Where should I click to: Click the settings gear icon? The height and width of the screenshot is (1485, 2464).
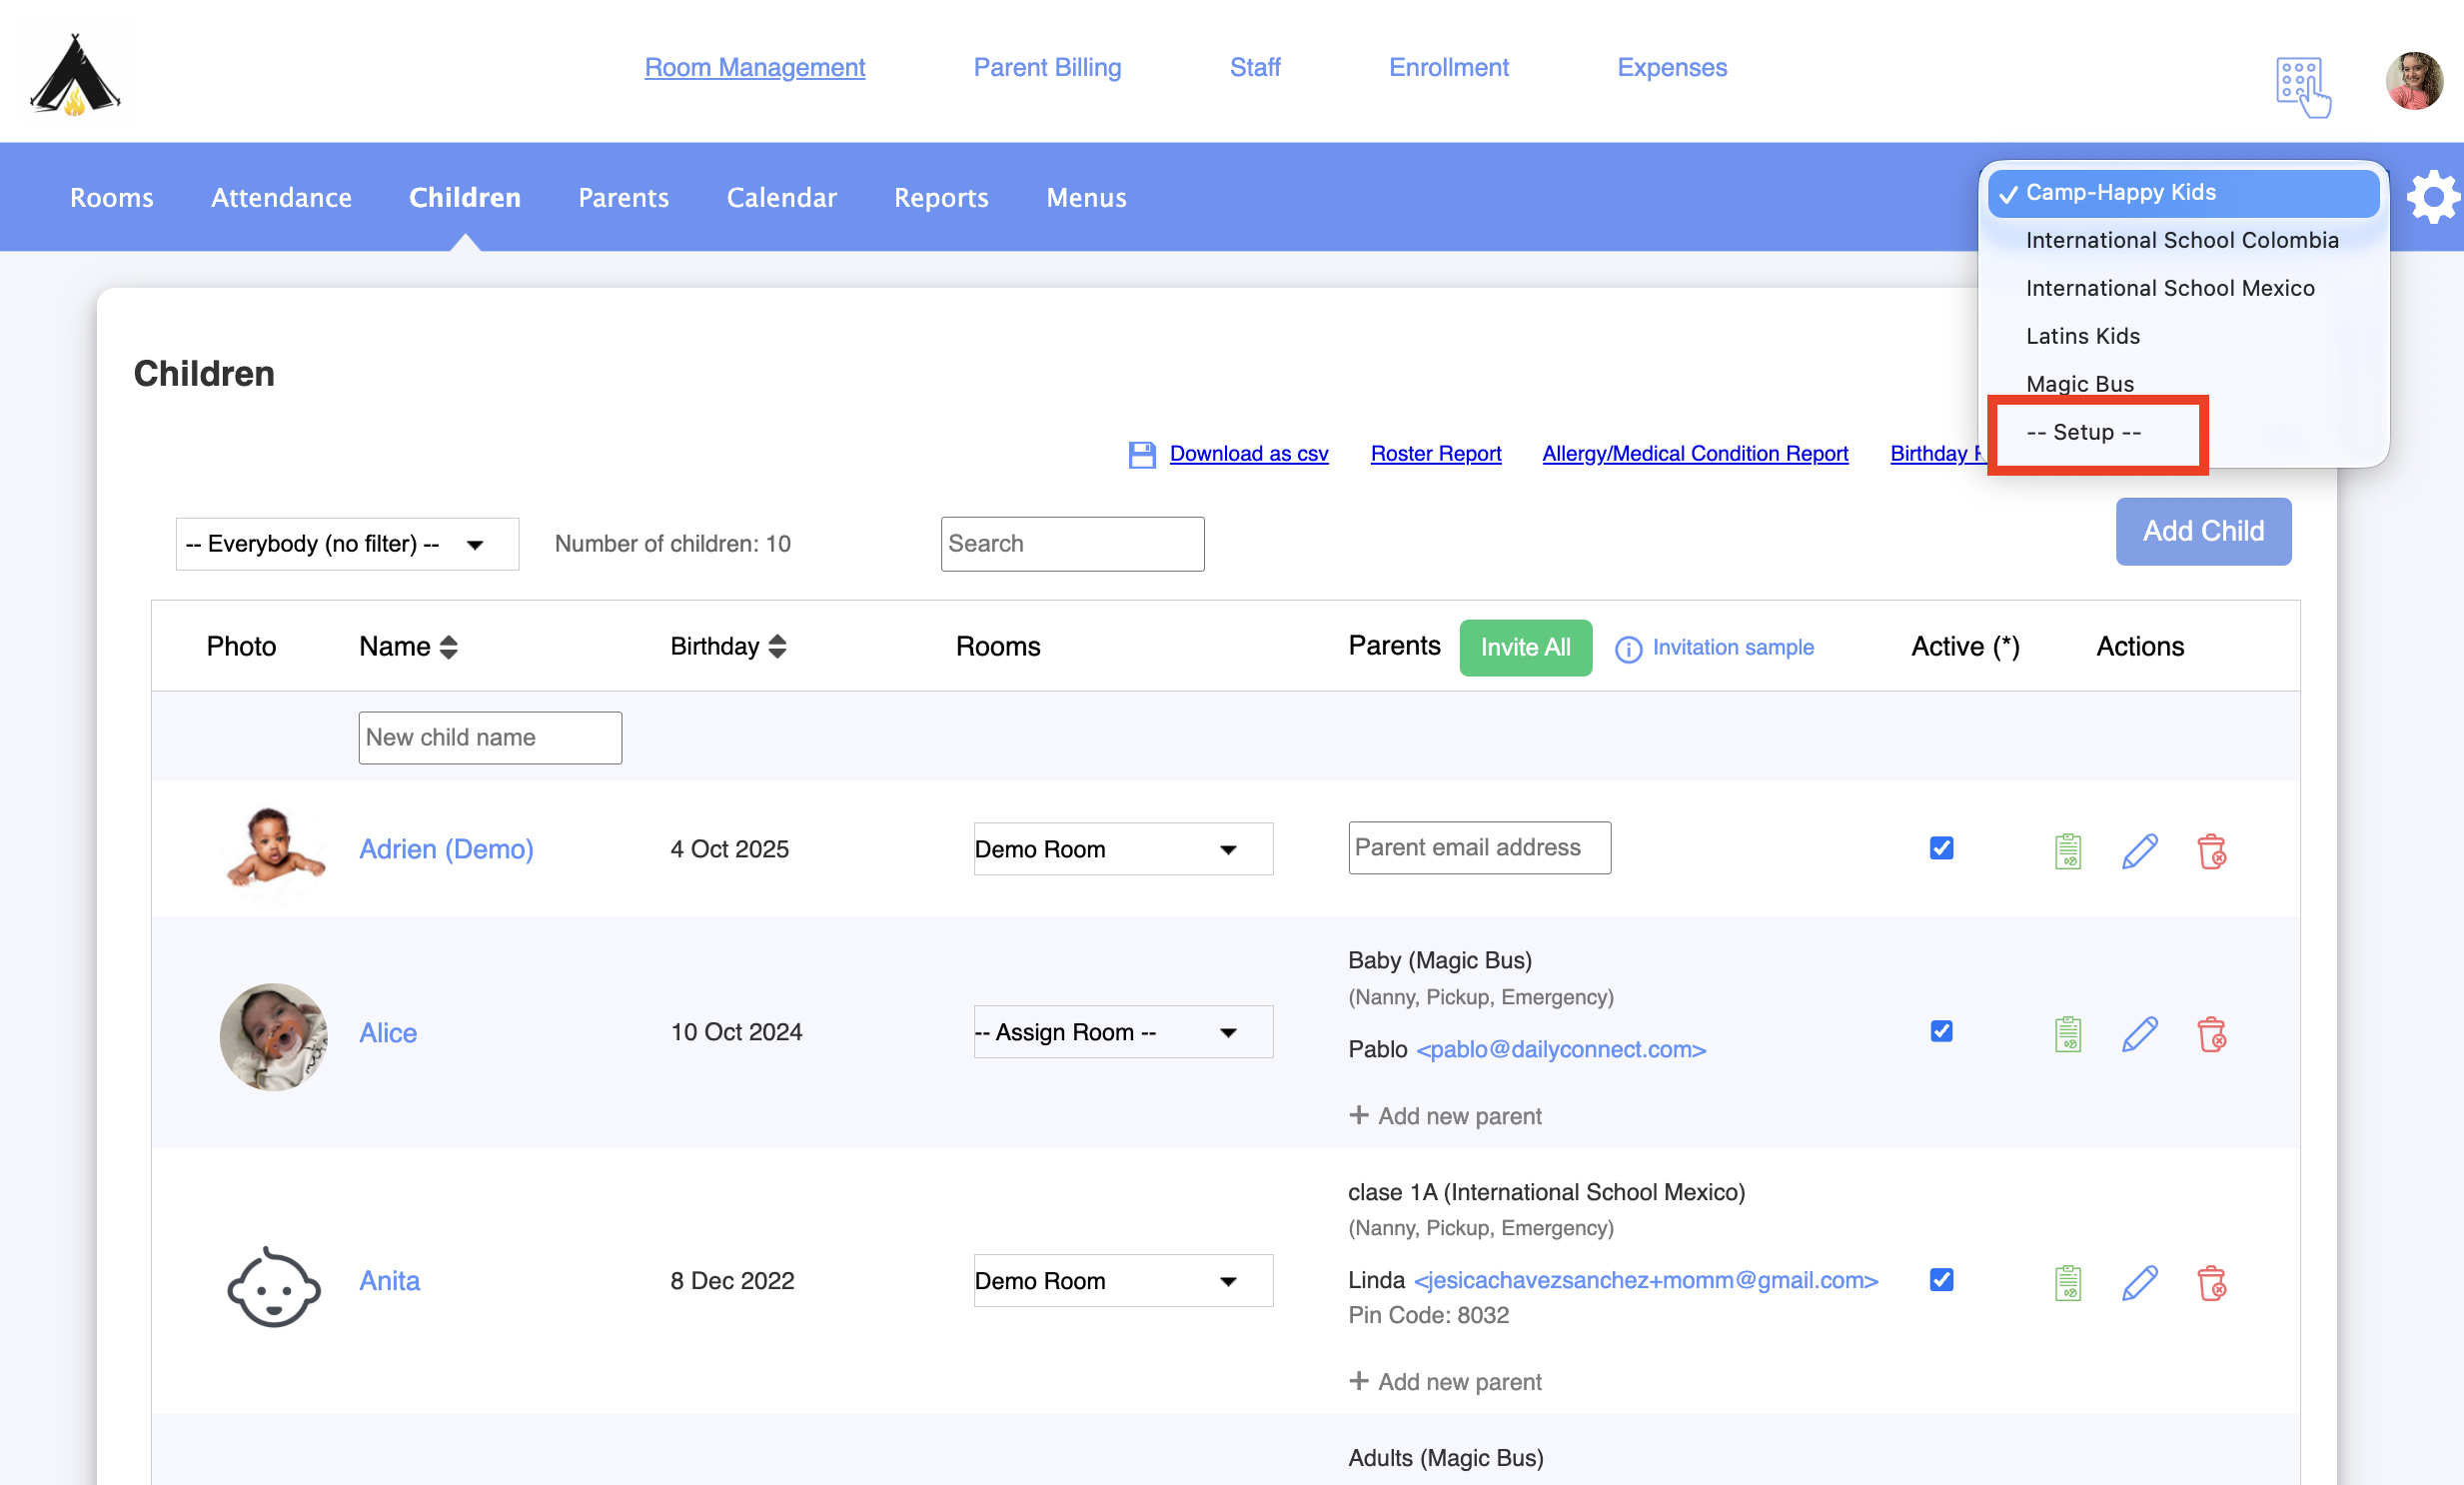pyautogui.click(x=2432, y=197)
